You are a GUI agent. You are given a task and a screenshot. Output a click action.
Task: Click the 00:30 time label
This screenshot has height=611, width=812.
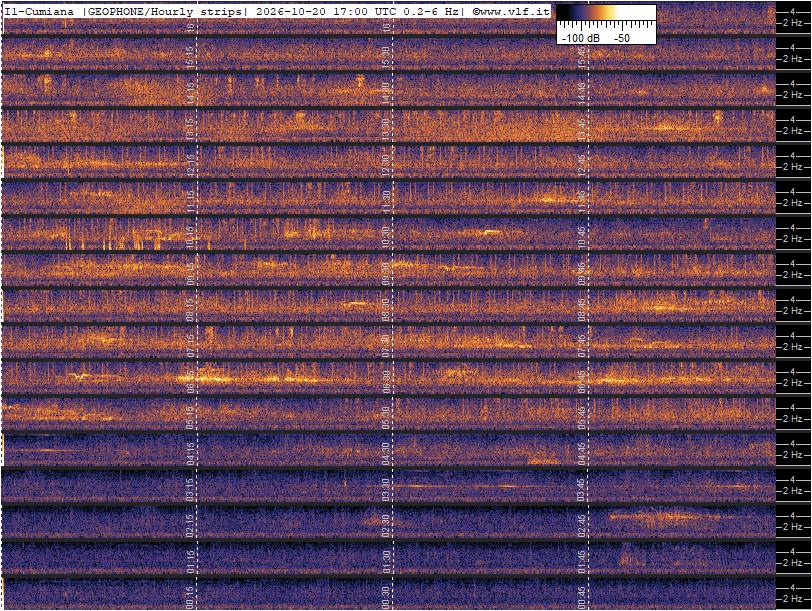pyautogui.click(x=386, y=598)
